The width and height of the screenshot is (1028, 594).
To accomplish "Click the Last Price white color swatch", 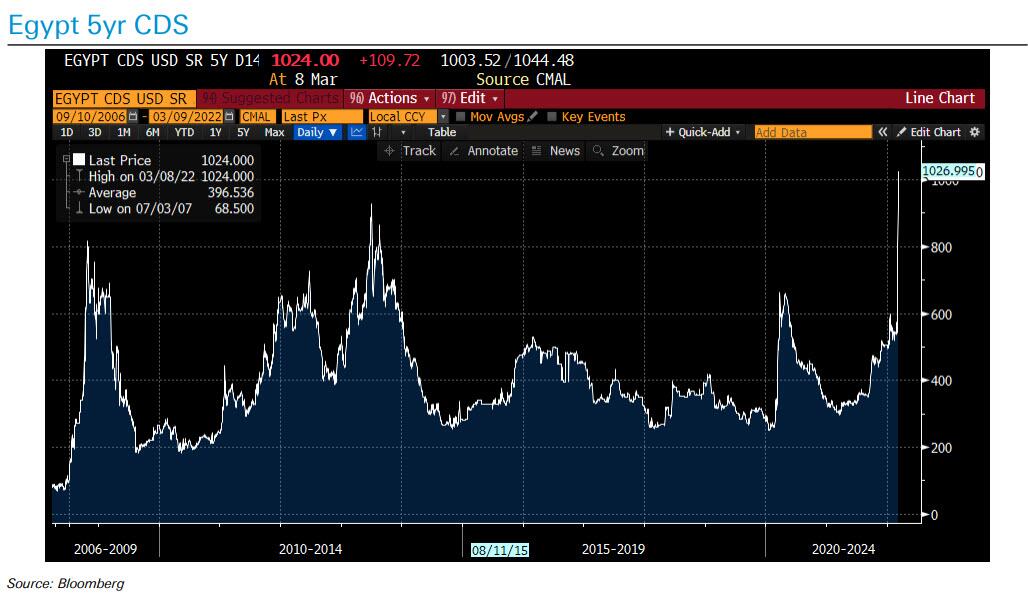I will pyautogui.click(x=78, y=160).
